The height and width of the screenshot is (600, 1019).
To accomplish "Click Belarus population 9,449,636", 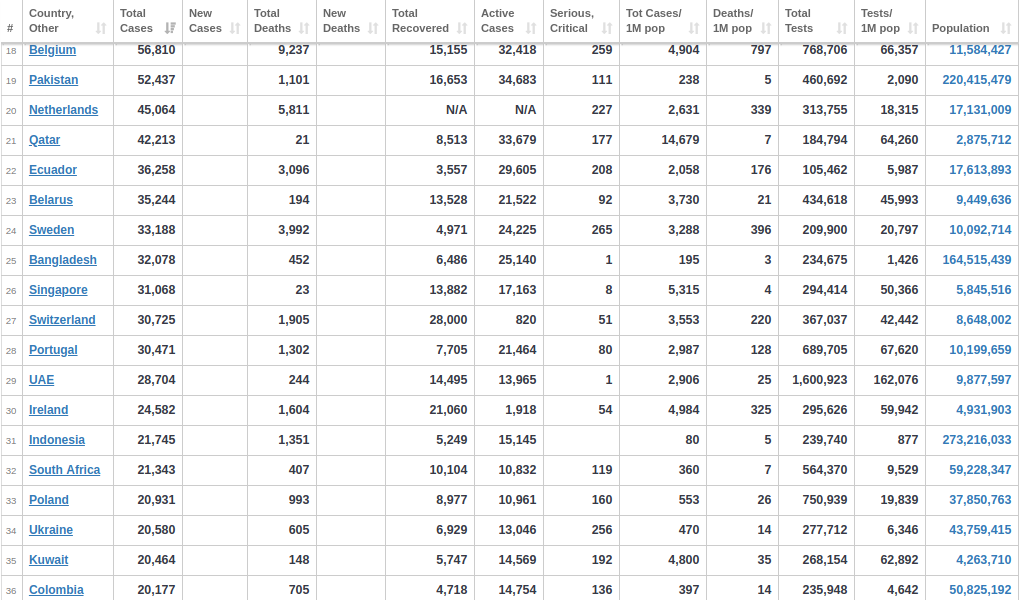I will pyautogui.click(x=983, y=200).
